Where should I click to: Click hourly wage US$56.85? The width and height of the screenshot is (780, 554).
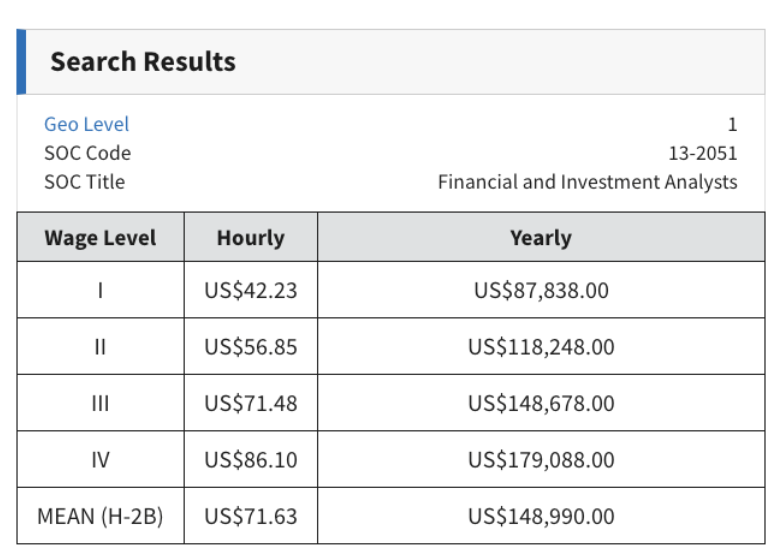click(250, 347)
